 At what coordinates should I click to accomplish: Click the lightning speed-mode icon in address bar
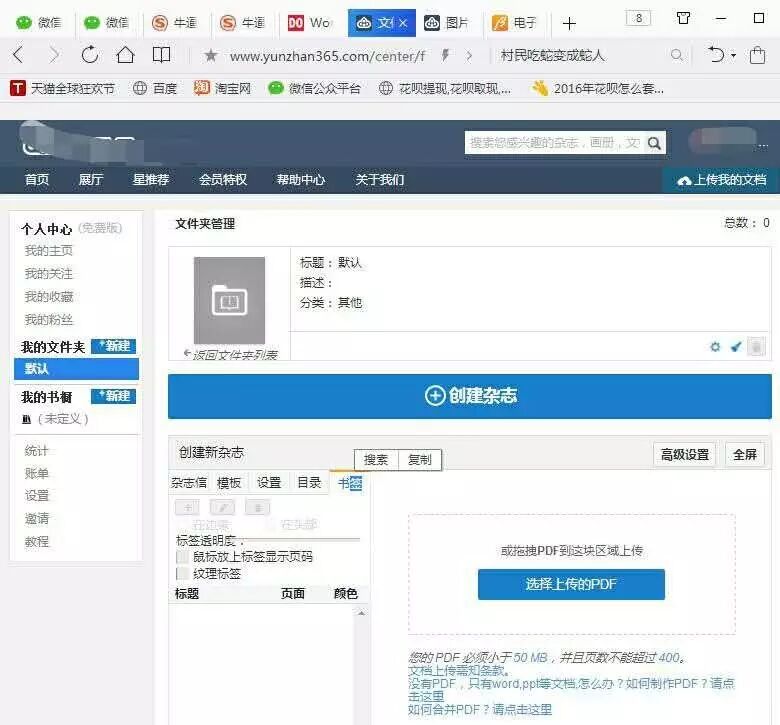tap(445, 55)
